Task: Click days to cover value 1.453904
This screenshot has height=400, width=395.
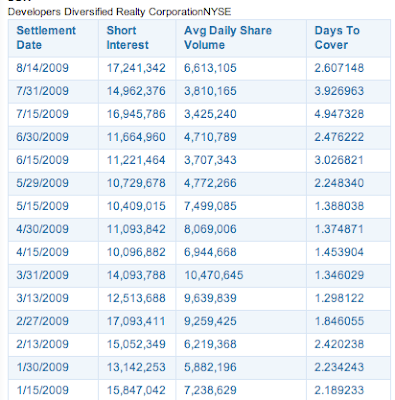Action: tap(339, 252)
